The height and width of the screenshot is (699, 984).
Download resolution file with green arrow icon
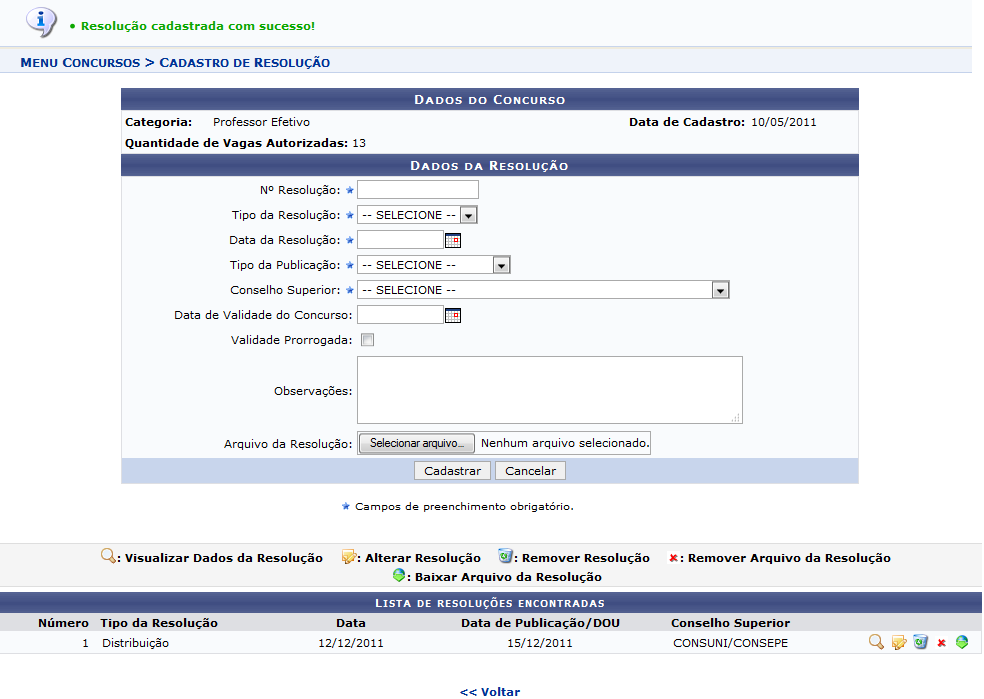pyautogui.click(x=961, y=643)
